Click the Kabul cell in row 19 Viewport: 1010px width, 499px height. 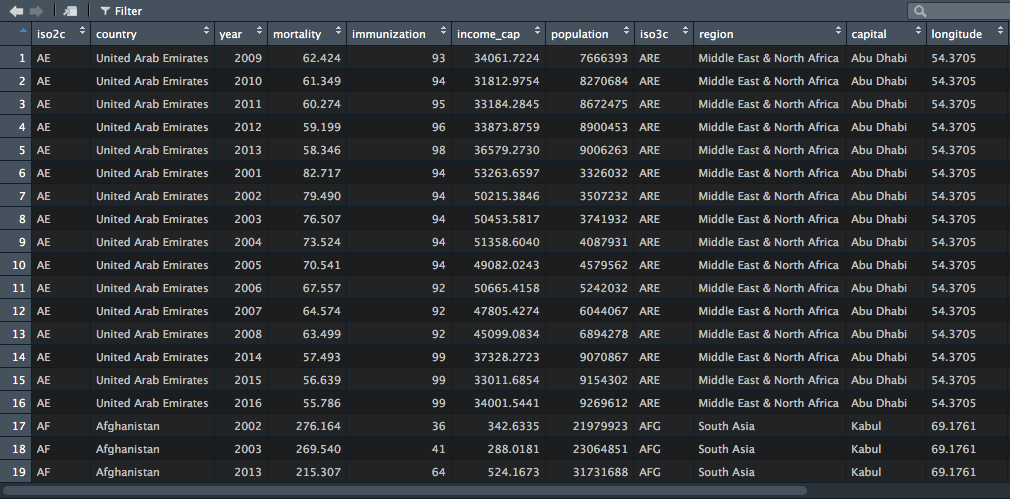tap(866, 472)
